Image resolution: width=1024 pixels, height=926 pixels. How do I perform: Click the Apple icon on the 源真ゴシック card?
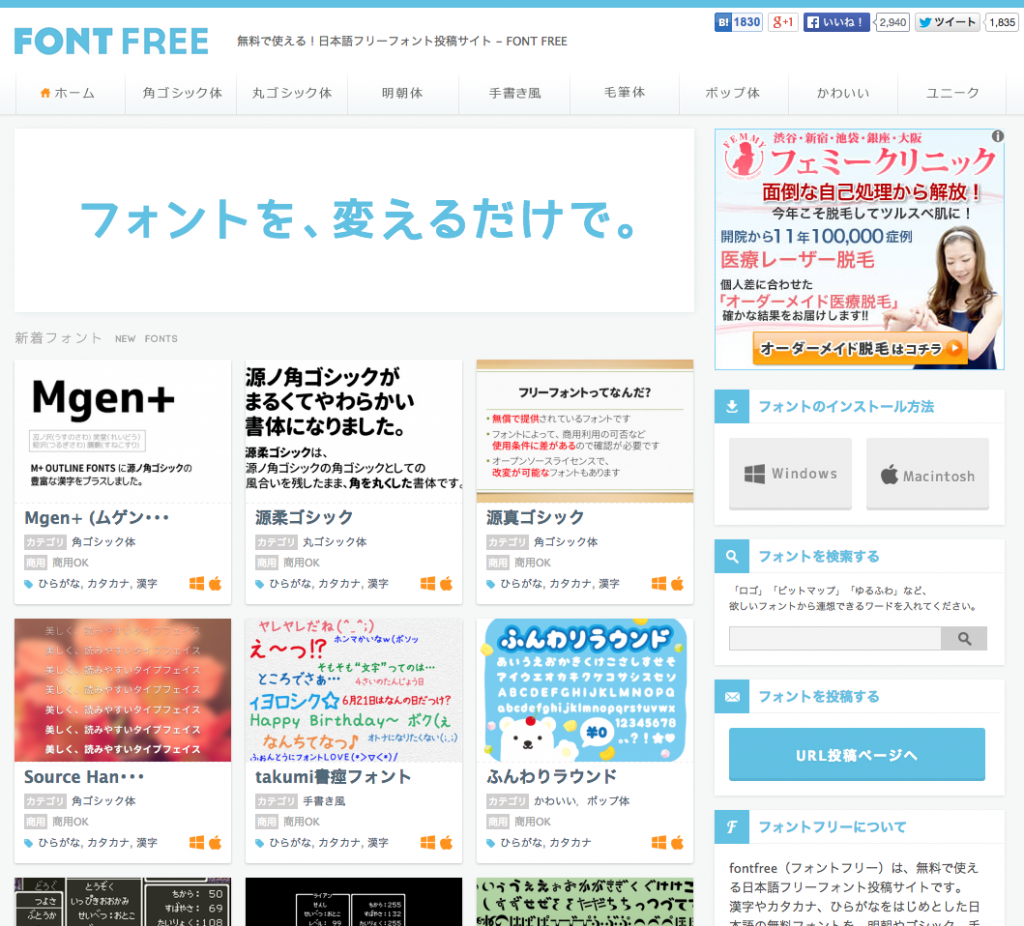pos(677,583)
